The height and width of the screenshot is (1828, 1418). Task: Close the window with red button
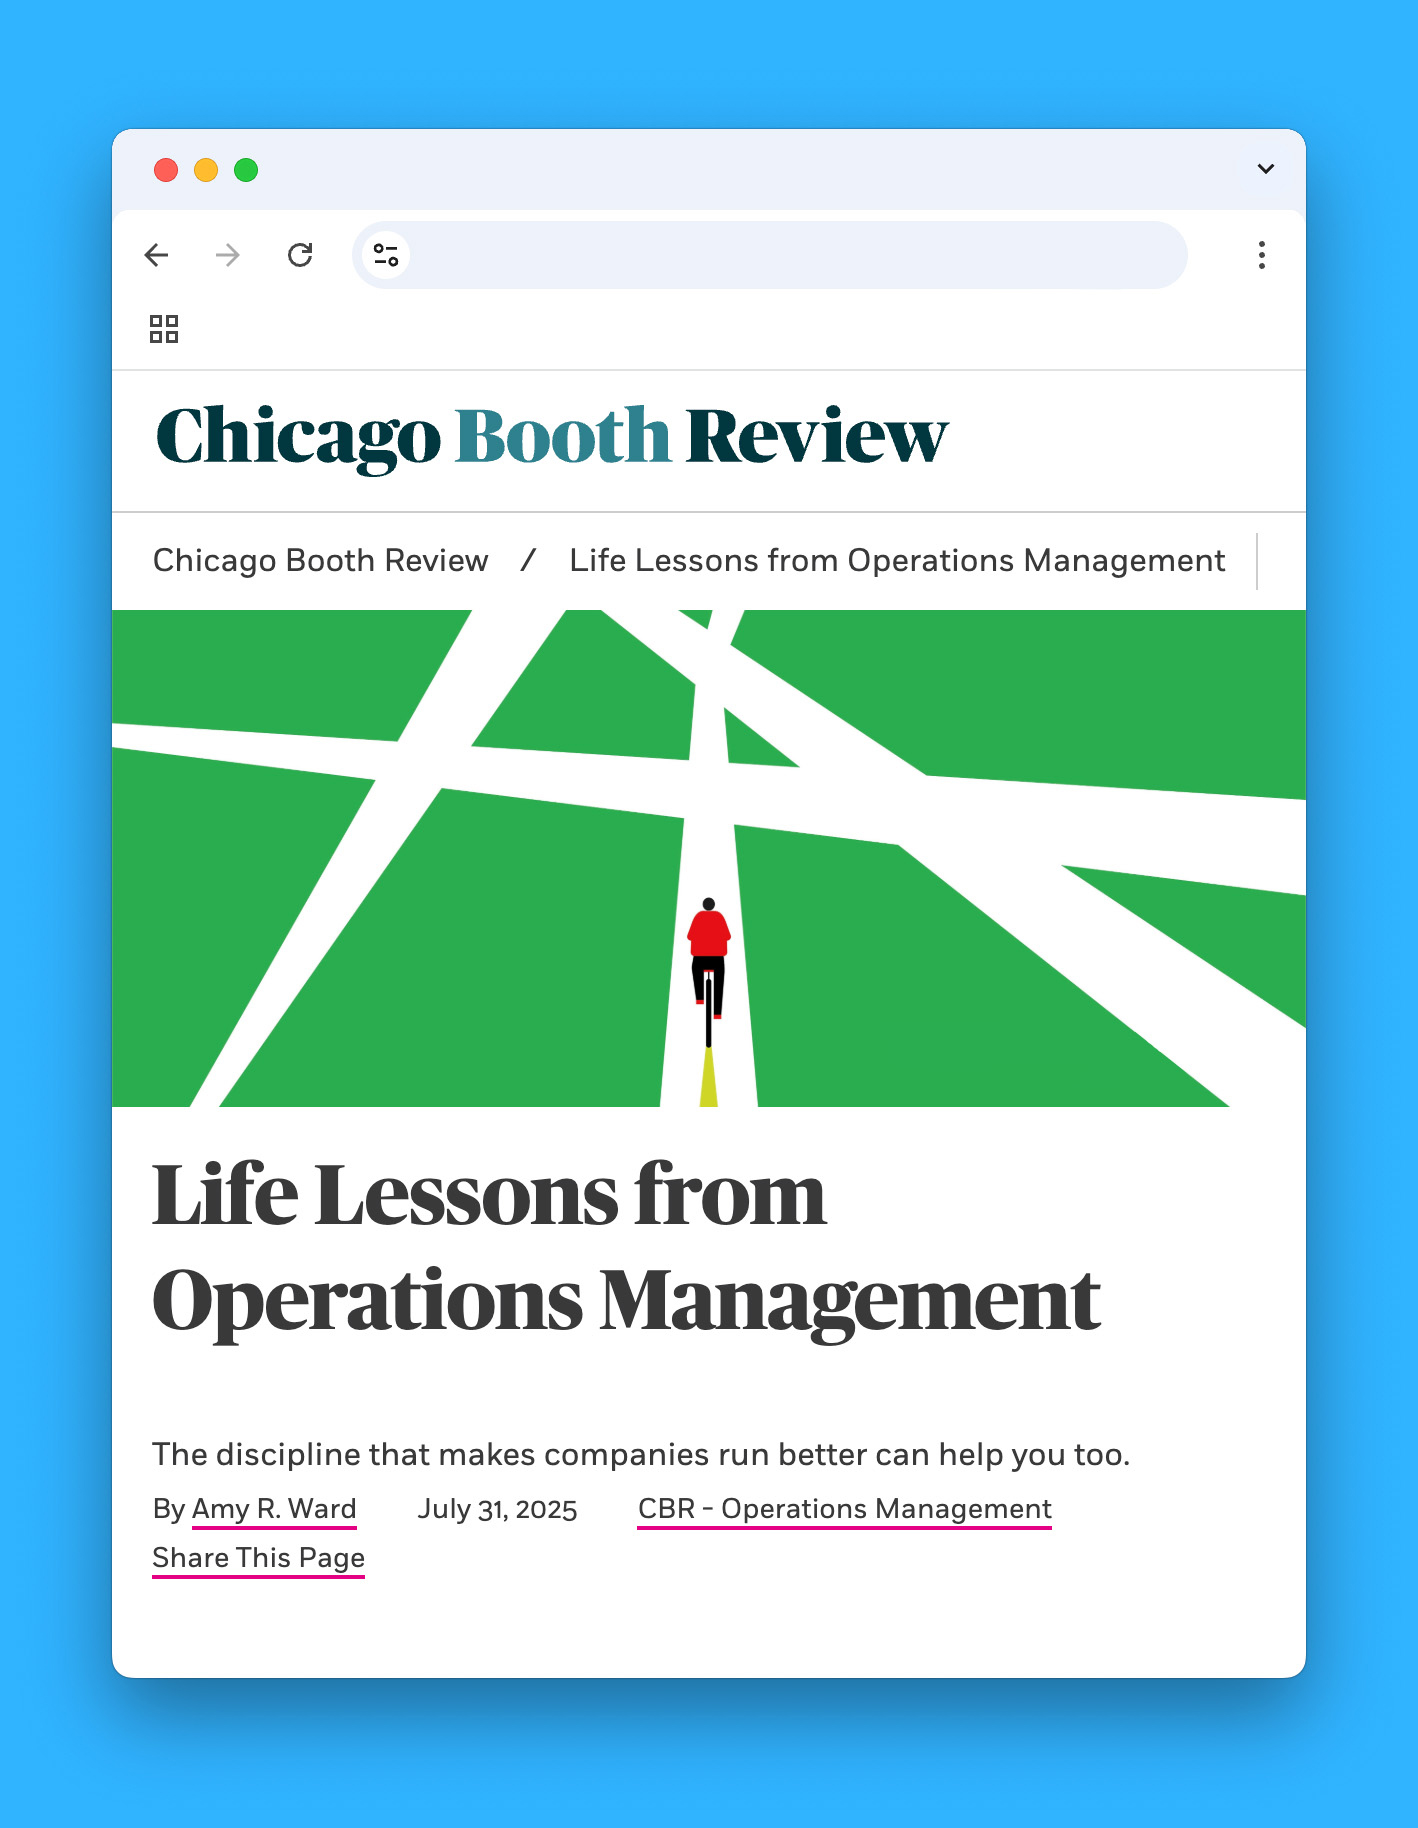(166, 170)
